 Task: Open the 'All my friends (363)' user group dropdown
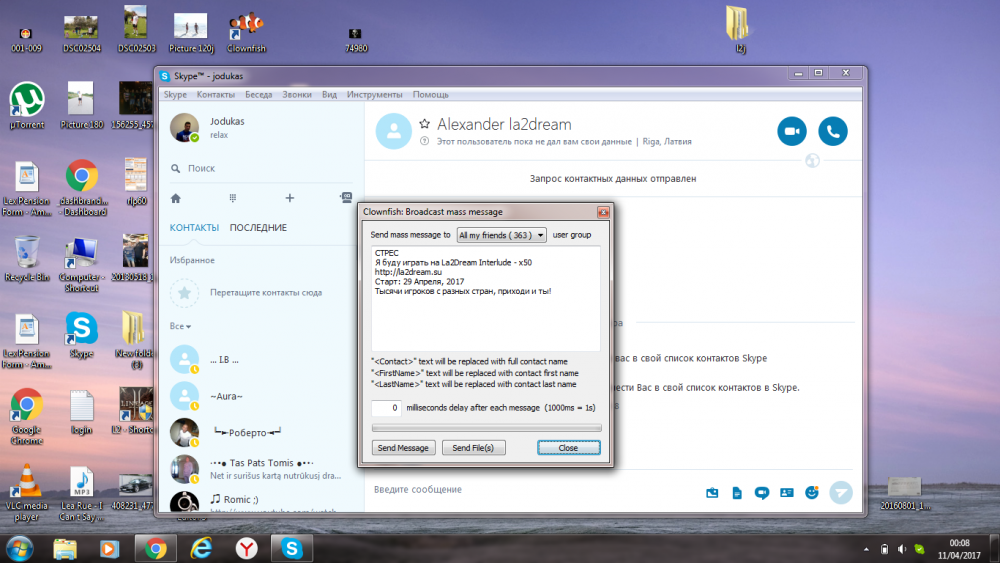point(501,235)
